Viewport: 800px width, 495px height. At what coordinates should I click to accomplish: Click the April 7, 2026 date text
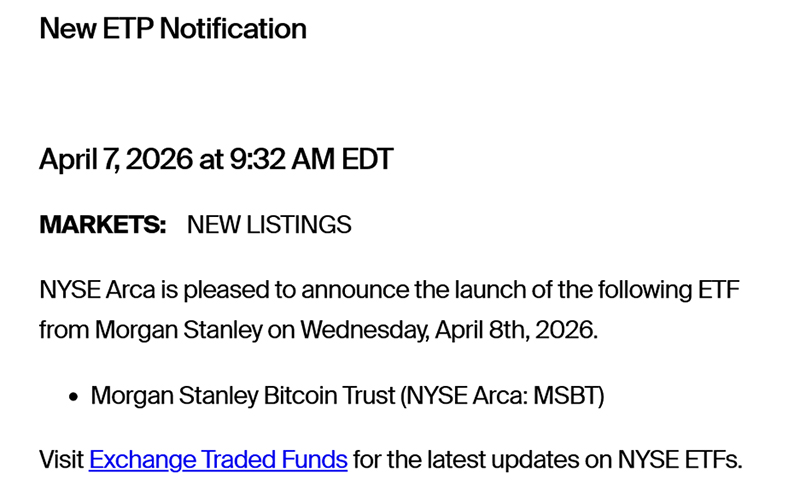point(115,159)
